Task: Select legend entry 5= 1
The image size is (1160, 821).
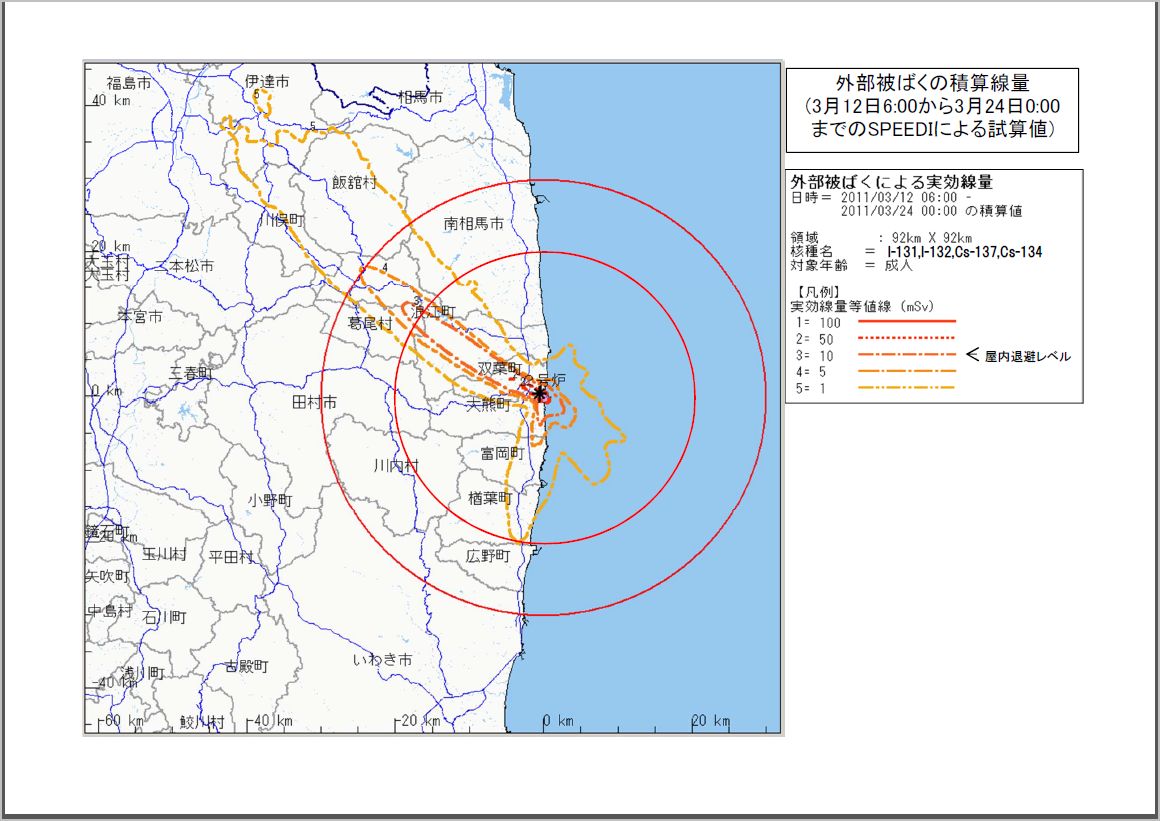Action: [811, 388]
